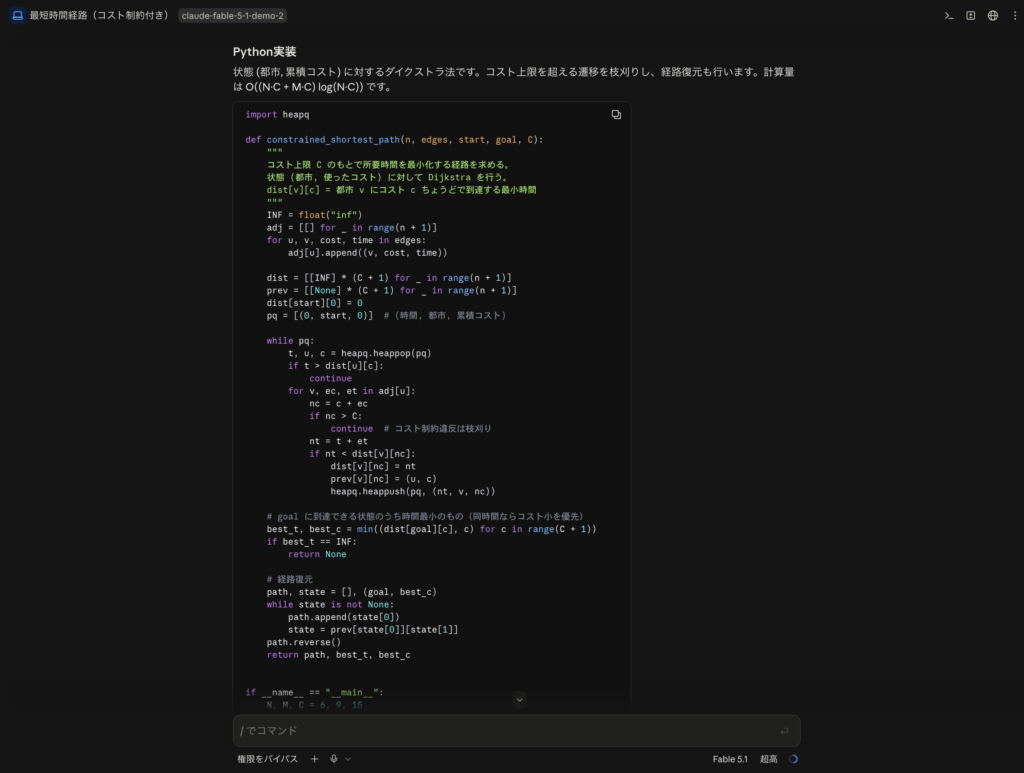Open the terminal panel icon

coord(949,16)
